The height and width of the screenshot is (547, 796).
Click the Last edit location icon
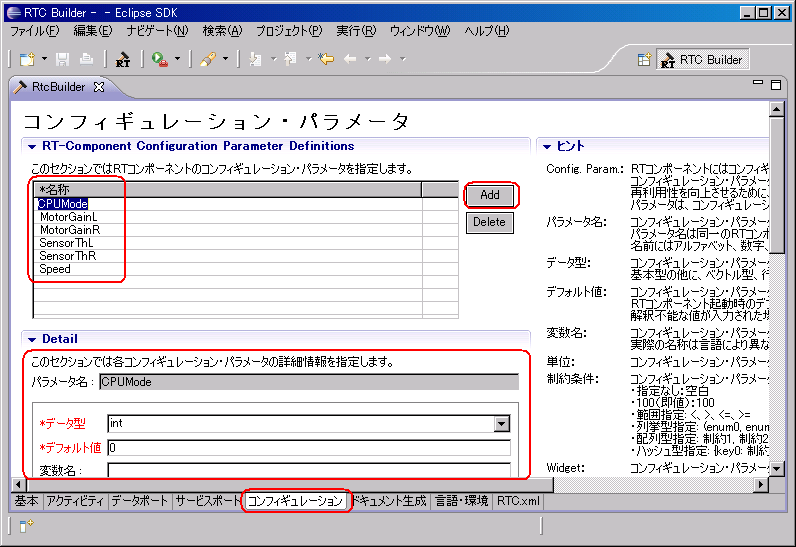[x=326, y=59]
